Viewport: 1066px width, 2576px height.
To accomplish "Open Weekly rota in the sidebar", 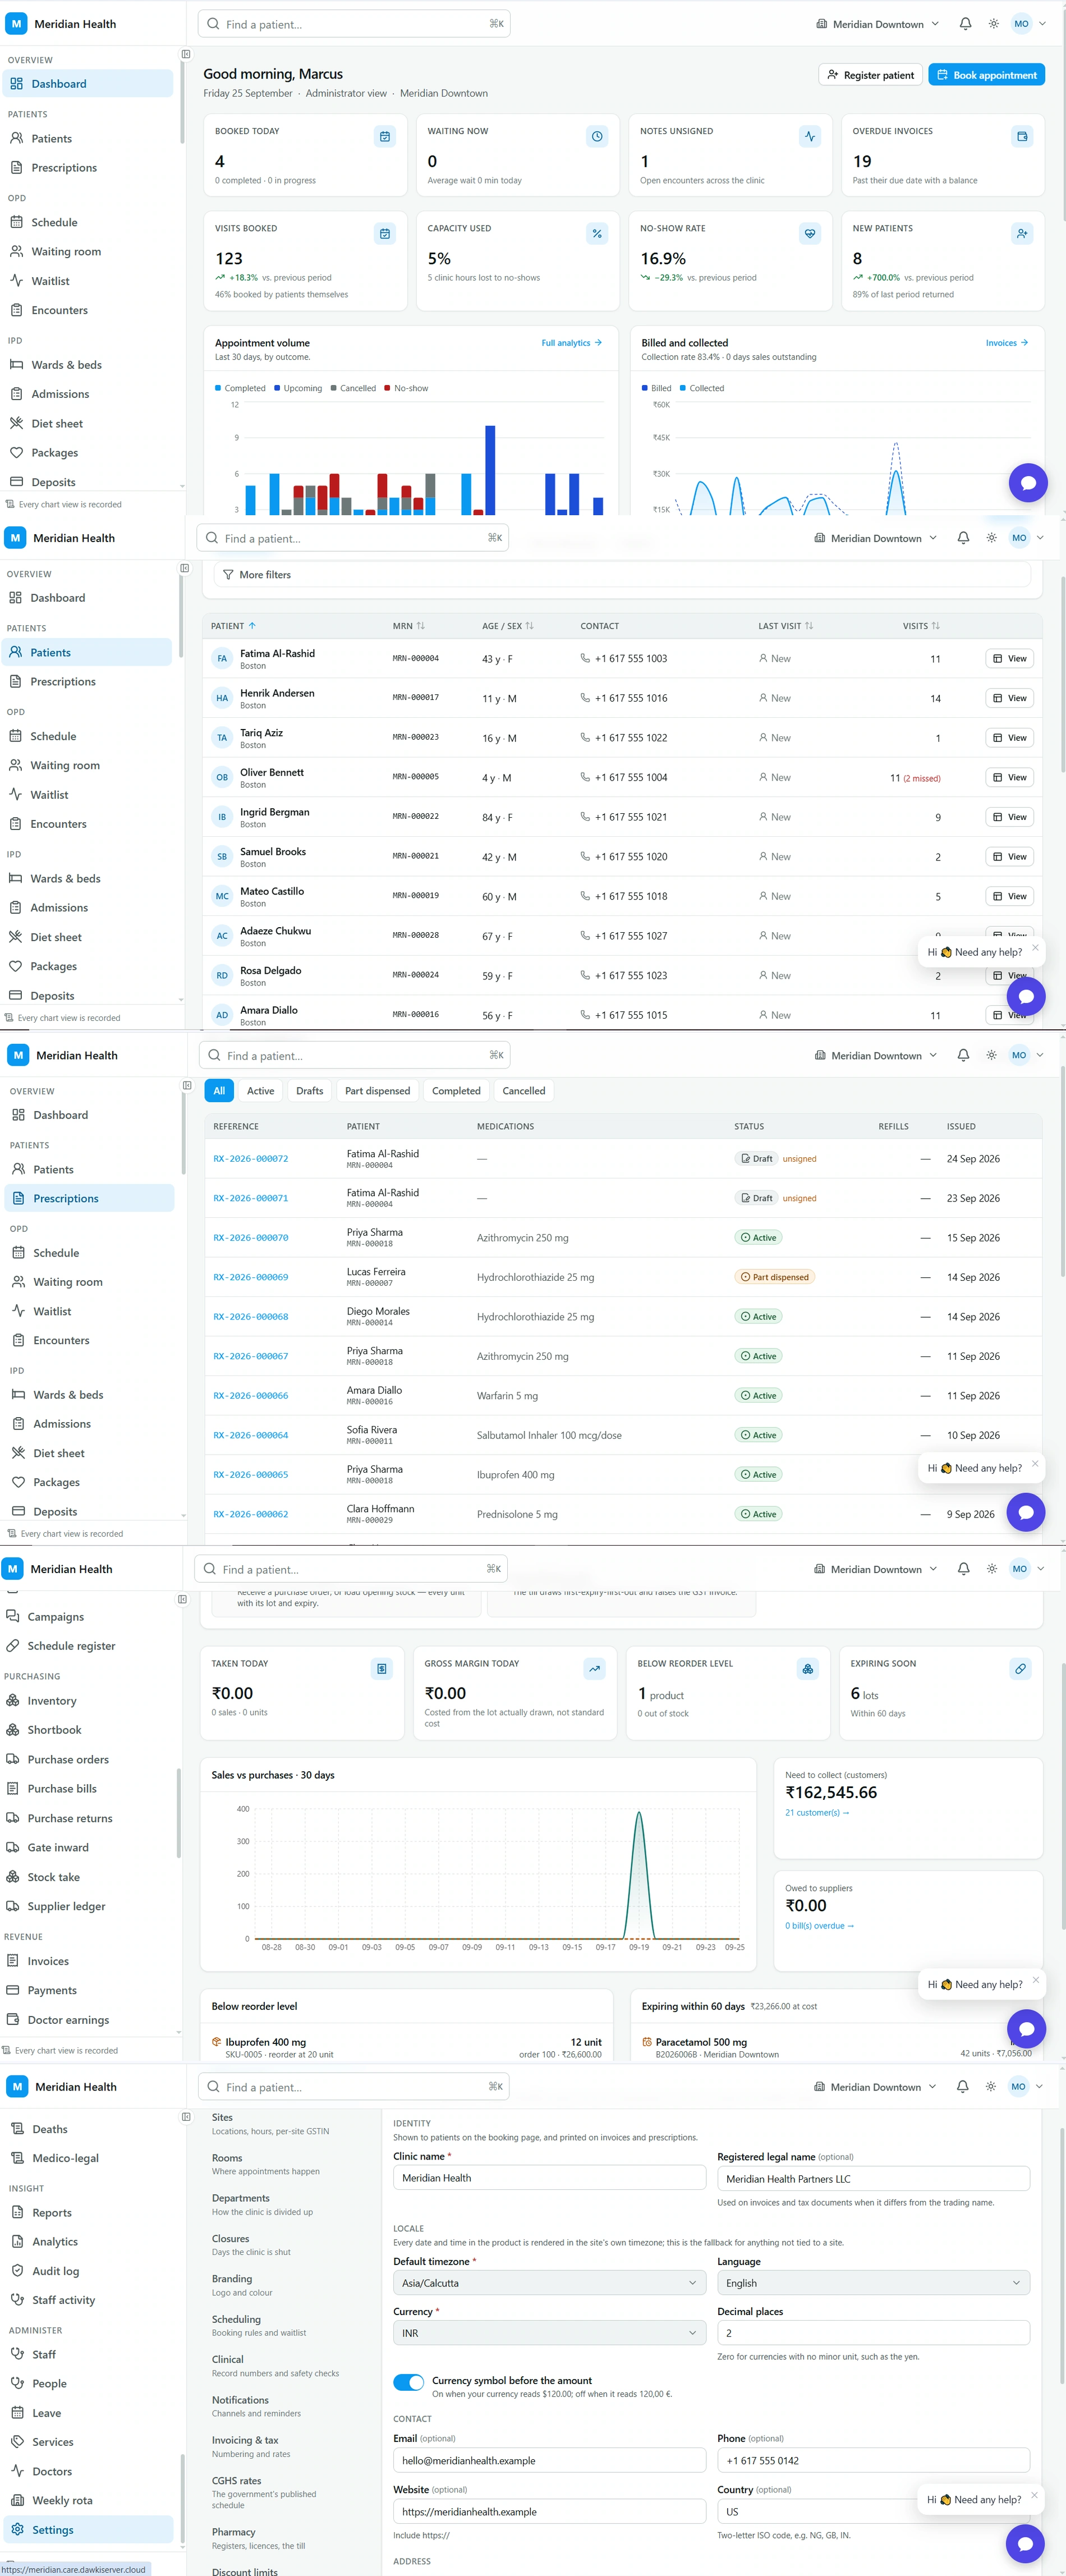I will click(x=62, y=2500).
